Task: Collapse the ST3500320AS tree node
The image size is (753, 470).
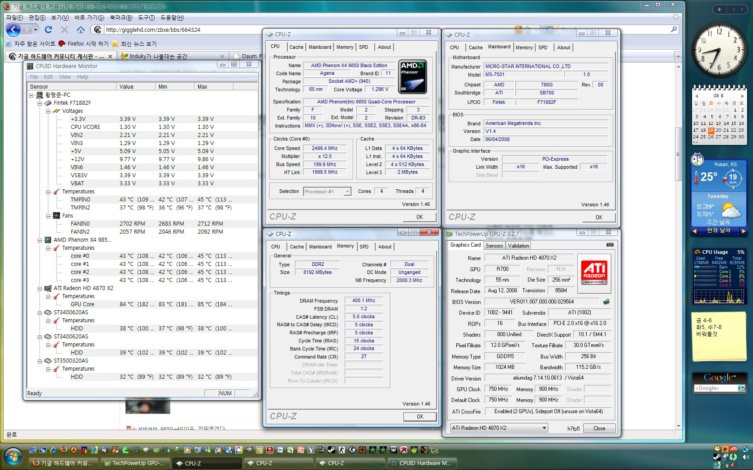Action: (40, 361)
